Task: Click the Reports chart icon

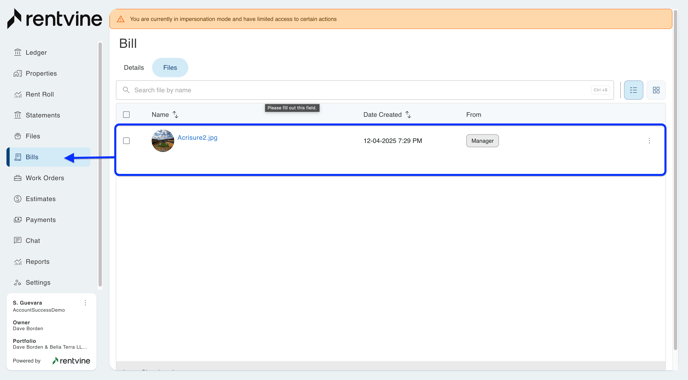Action: pyautogui.click(x=18, y=262)
